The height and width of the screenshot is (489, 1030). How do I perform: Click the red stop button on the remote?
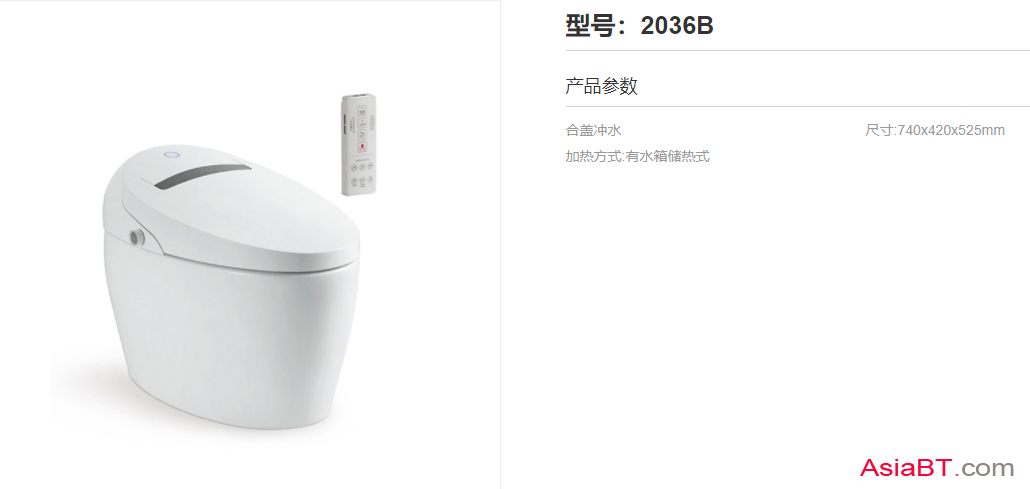(362, 147)
